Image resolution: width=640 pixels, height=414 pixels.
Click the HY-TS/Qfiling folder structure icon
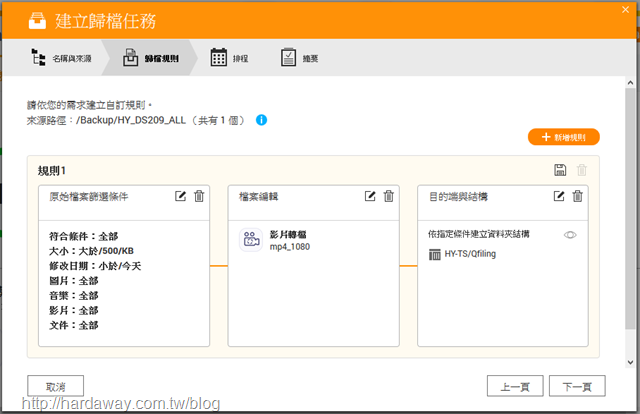pyautogui.click(x=435, y=254)
